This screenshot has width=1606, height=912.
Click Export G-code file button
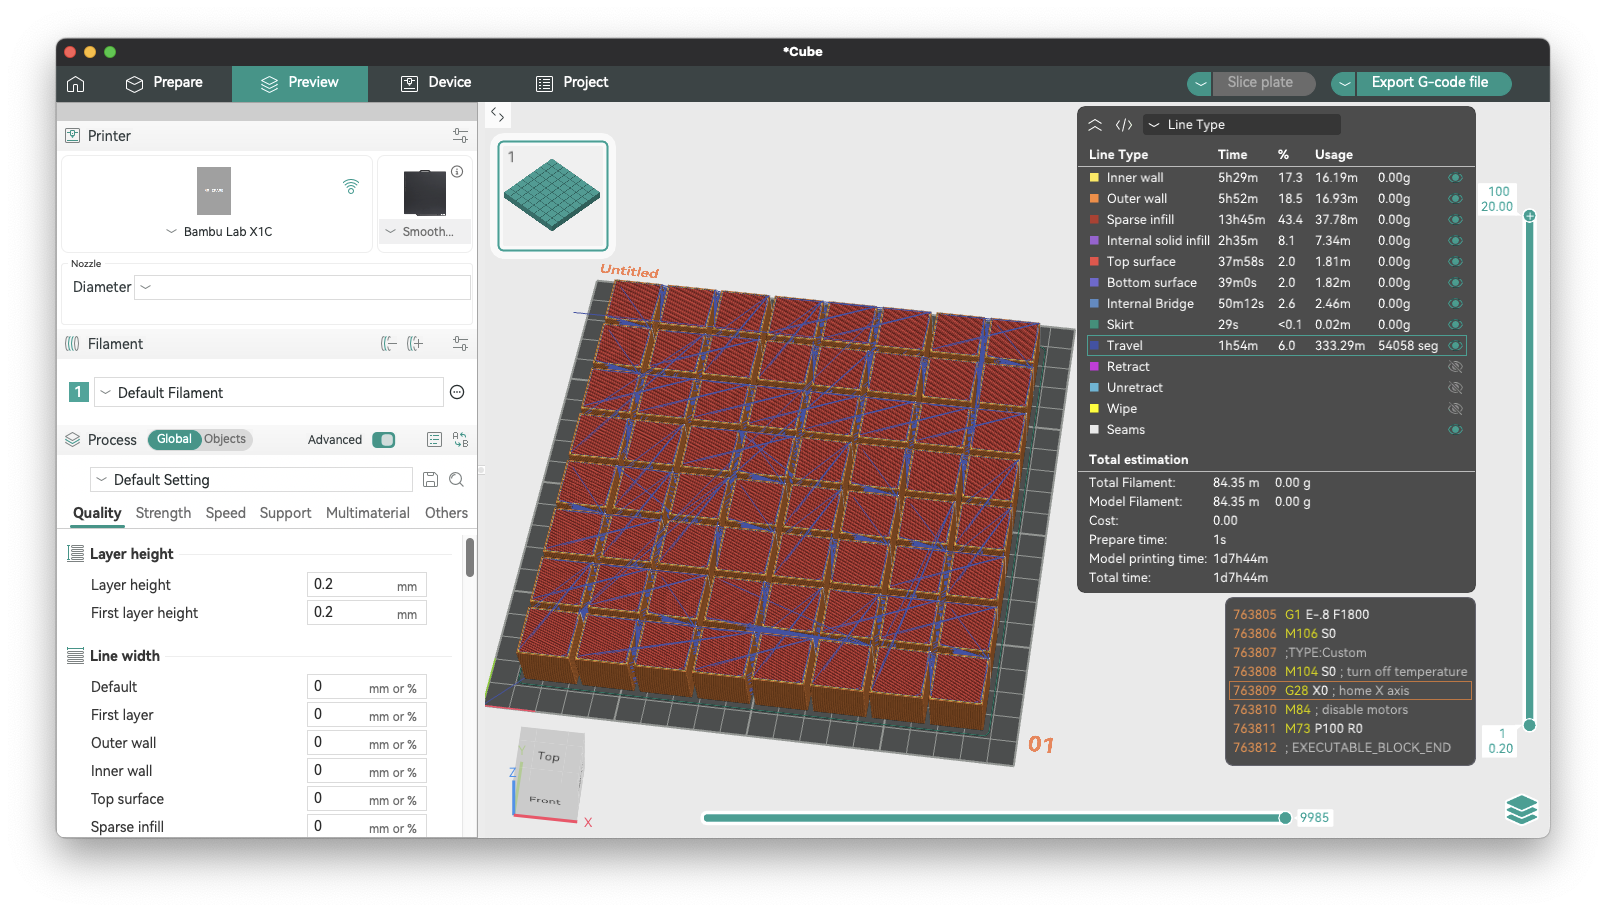[x=1429, y=83]
